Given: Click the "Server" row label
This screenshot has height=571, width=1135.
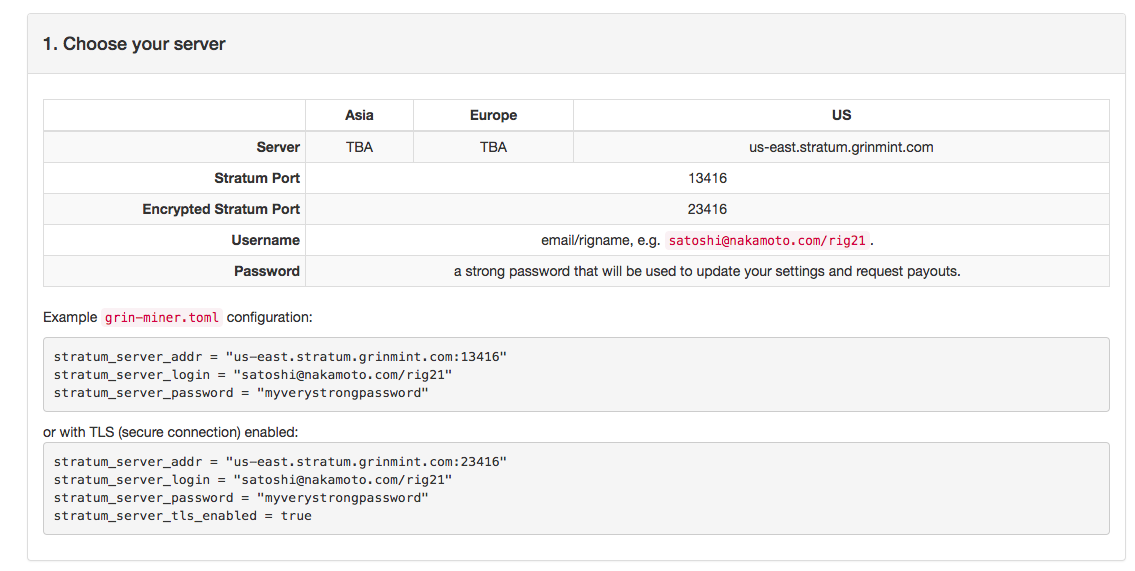Looking at the screenshot, I should [x=278, y=147].
